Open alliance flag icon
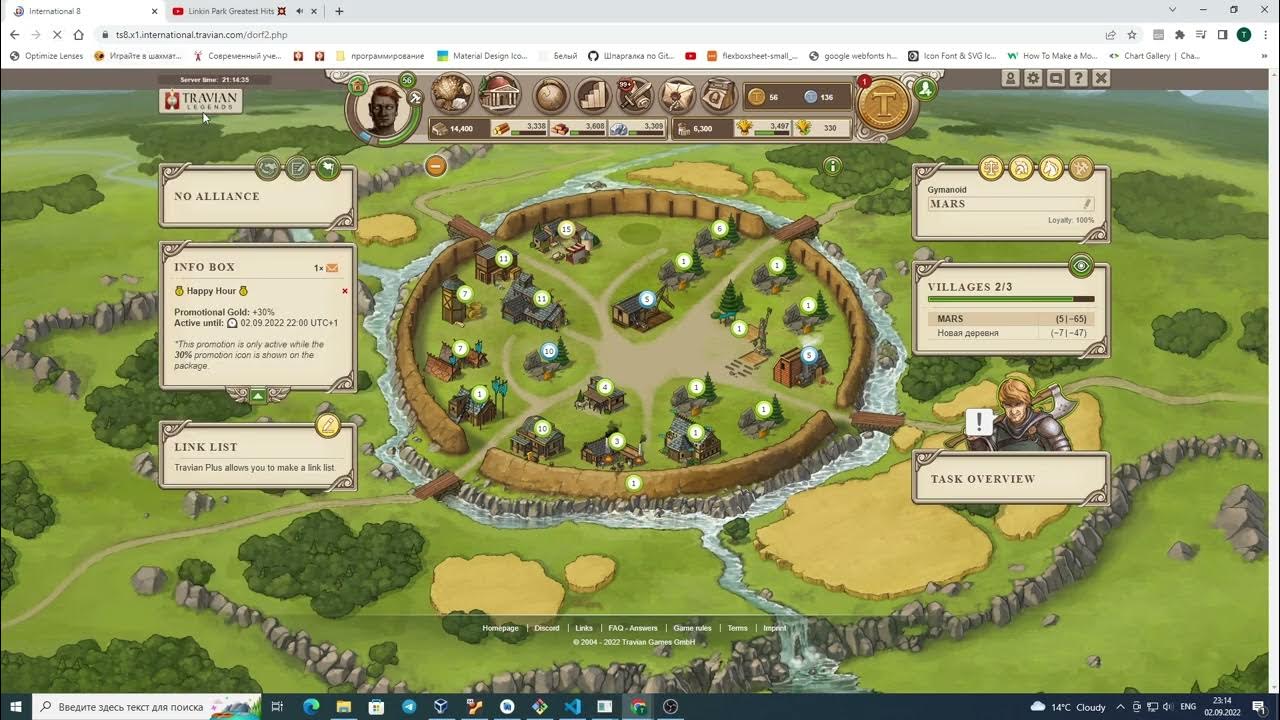This screenshot has width=1280, height=720. pyautogui.click(x=328, y=168)
